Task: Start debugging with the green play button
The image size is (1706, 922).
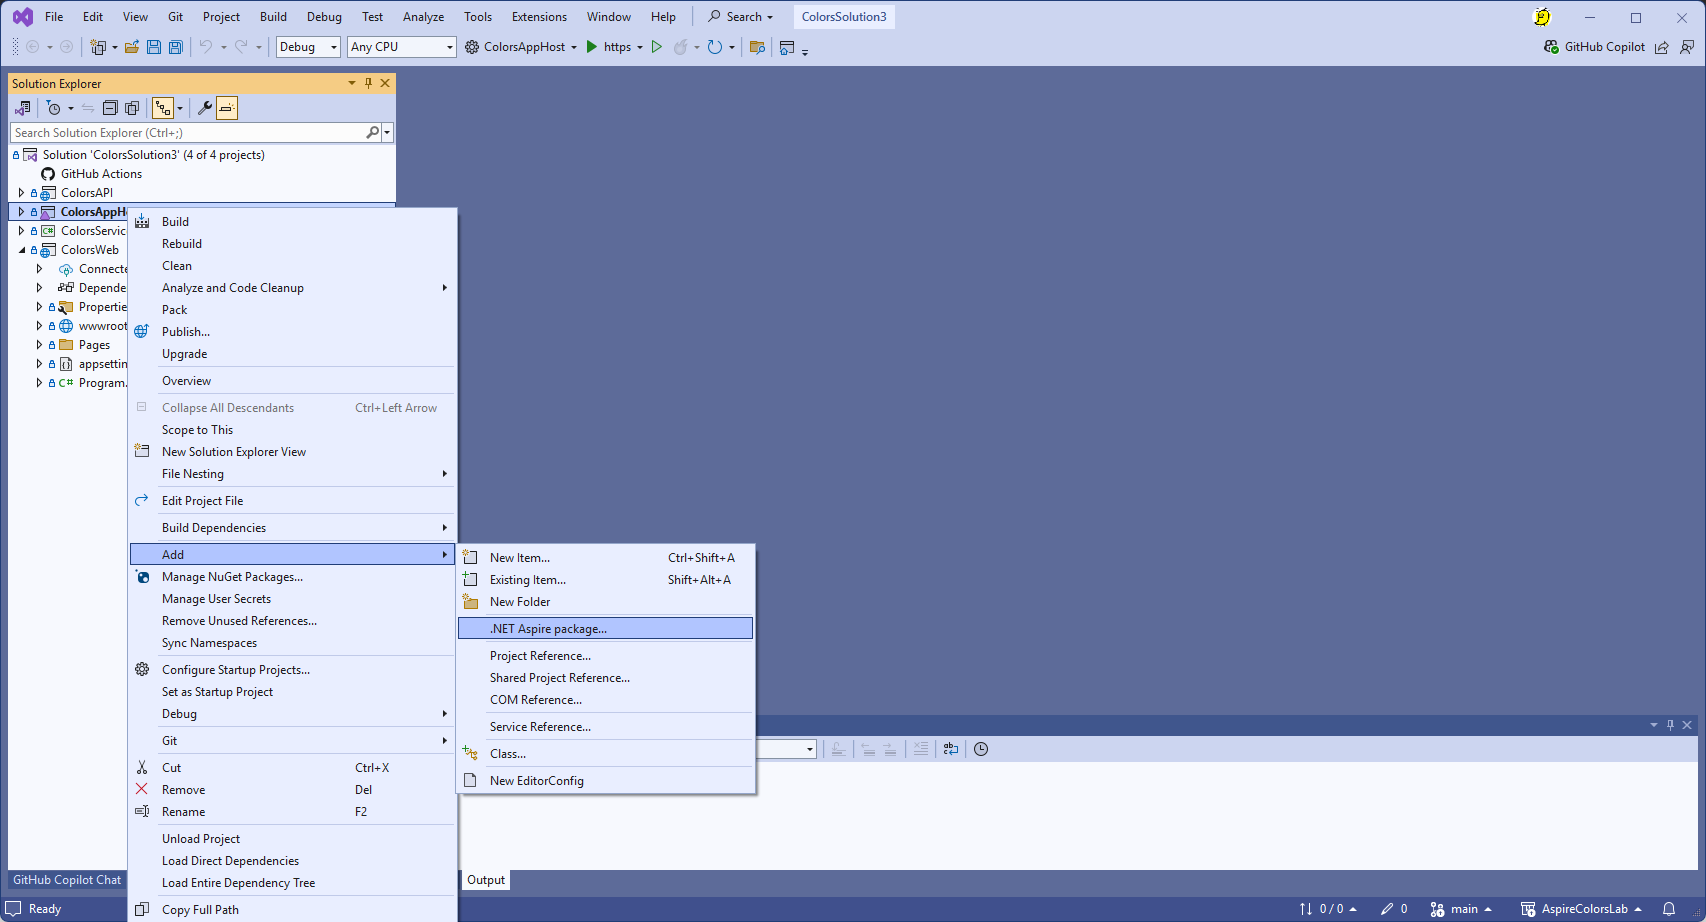Action: 592,47
